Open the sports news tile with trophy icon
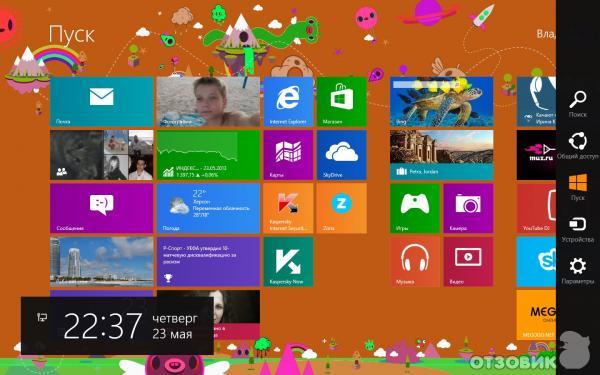The image size is (600, 375). [208, 262]
